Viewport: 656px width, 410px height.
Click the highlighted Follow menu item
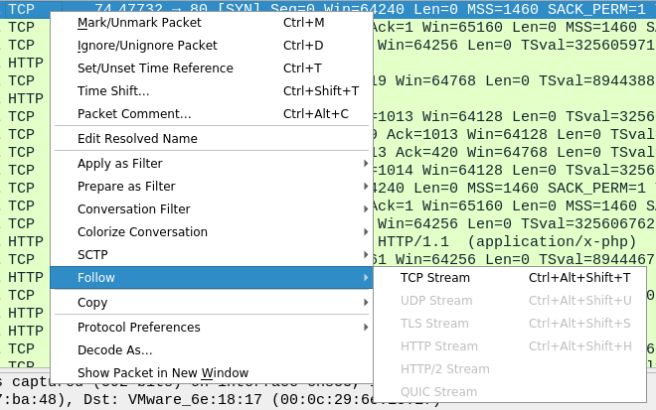point(96,278)
